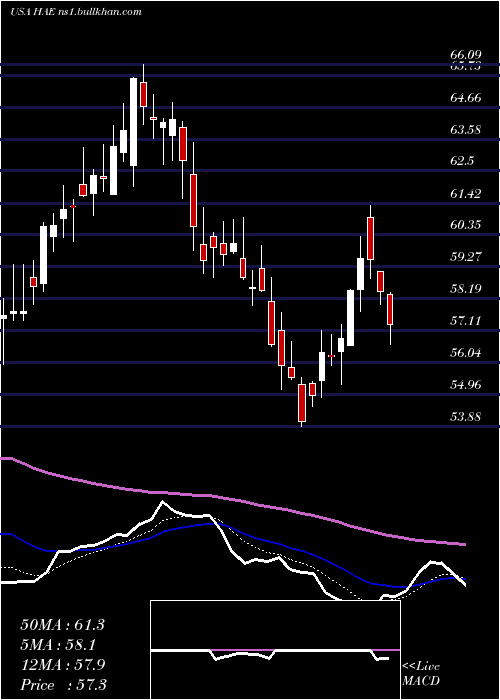Screen dimensions: 500x700
Task: Click the 62.5 price axis label
Action: point(462,162)
